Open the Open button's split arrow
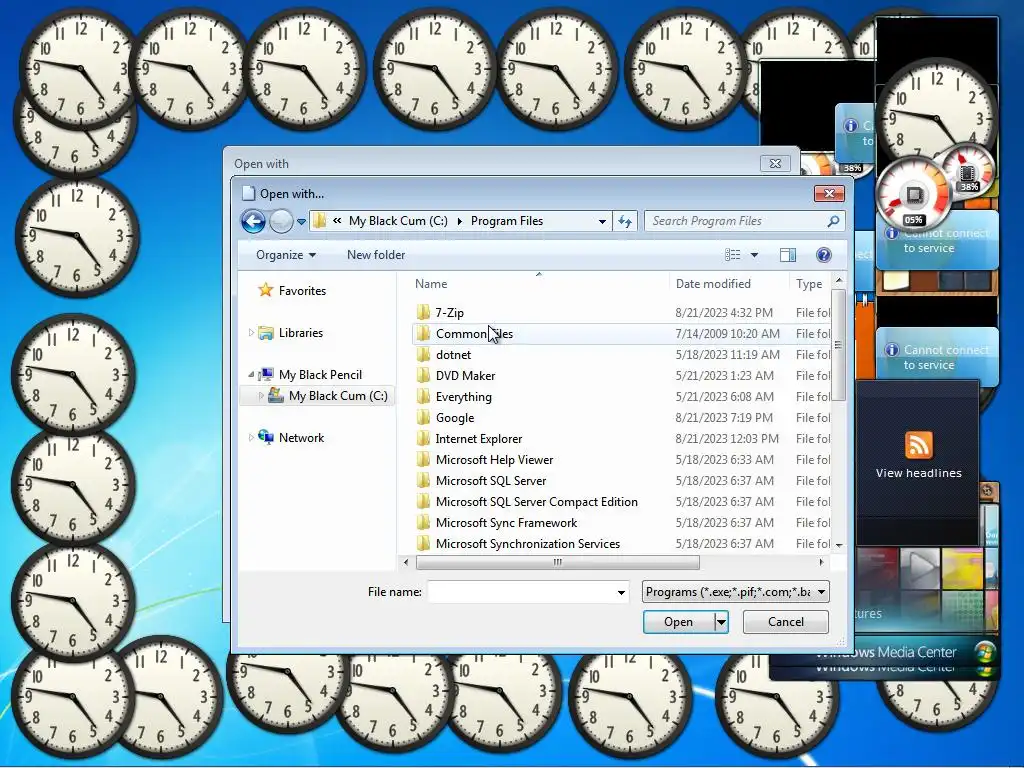1024x768 pixels. coord(721,622)
